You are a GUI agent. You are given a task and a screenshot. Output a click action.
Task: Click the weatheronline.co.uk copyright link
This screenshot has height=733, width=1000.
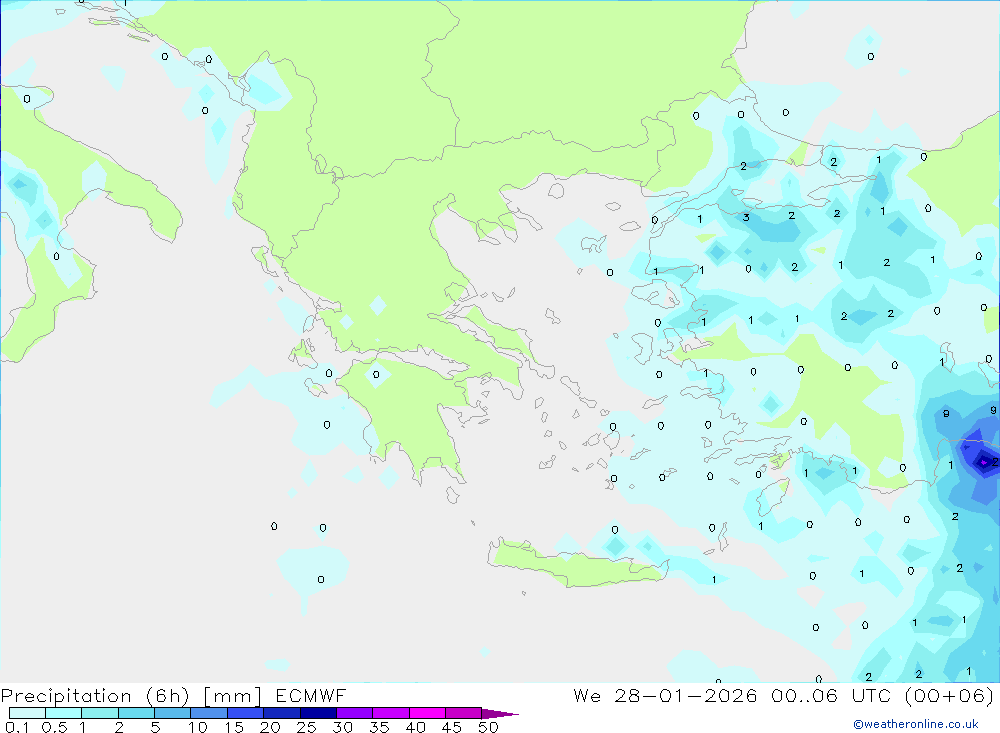pyautogui.click(x=916, y=724)
